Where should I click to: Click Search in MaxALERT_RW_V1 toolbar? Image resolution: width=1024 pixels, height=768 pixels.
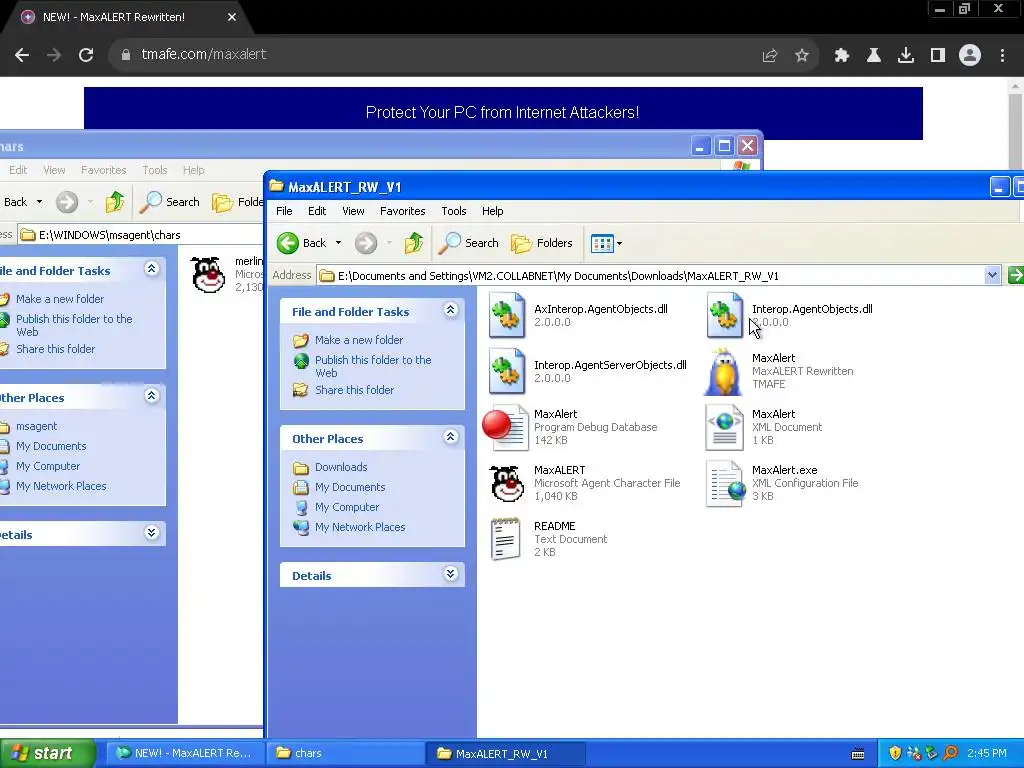pos(468,243)
